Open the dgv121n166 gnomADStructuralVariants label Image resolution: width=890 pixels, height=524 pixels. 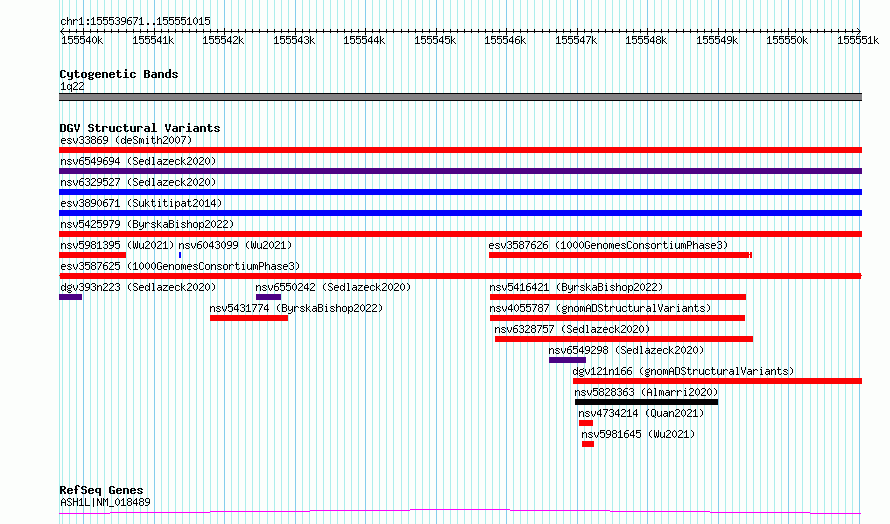(683, 371)
